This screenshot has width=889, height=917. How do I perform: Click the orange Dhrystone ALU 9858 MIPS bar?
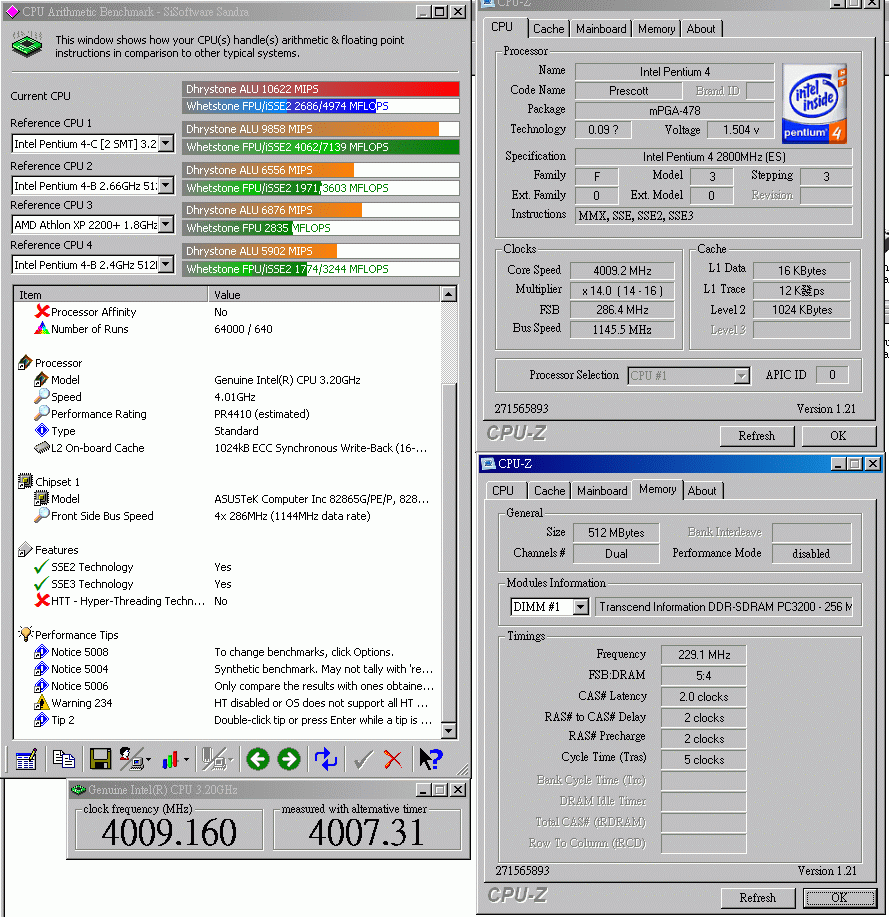click(x=321, y=129)
